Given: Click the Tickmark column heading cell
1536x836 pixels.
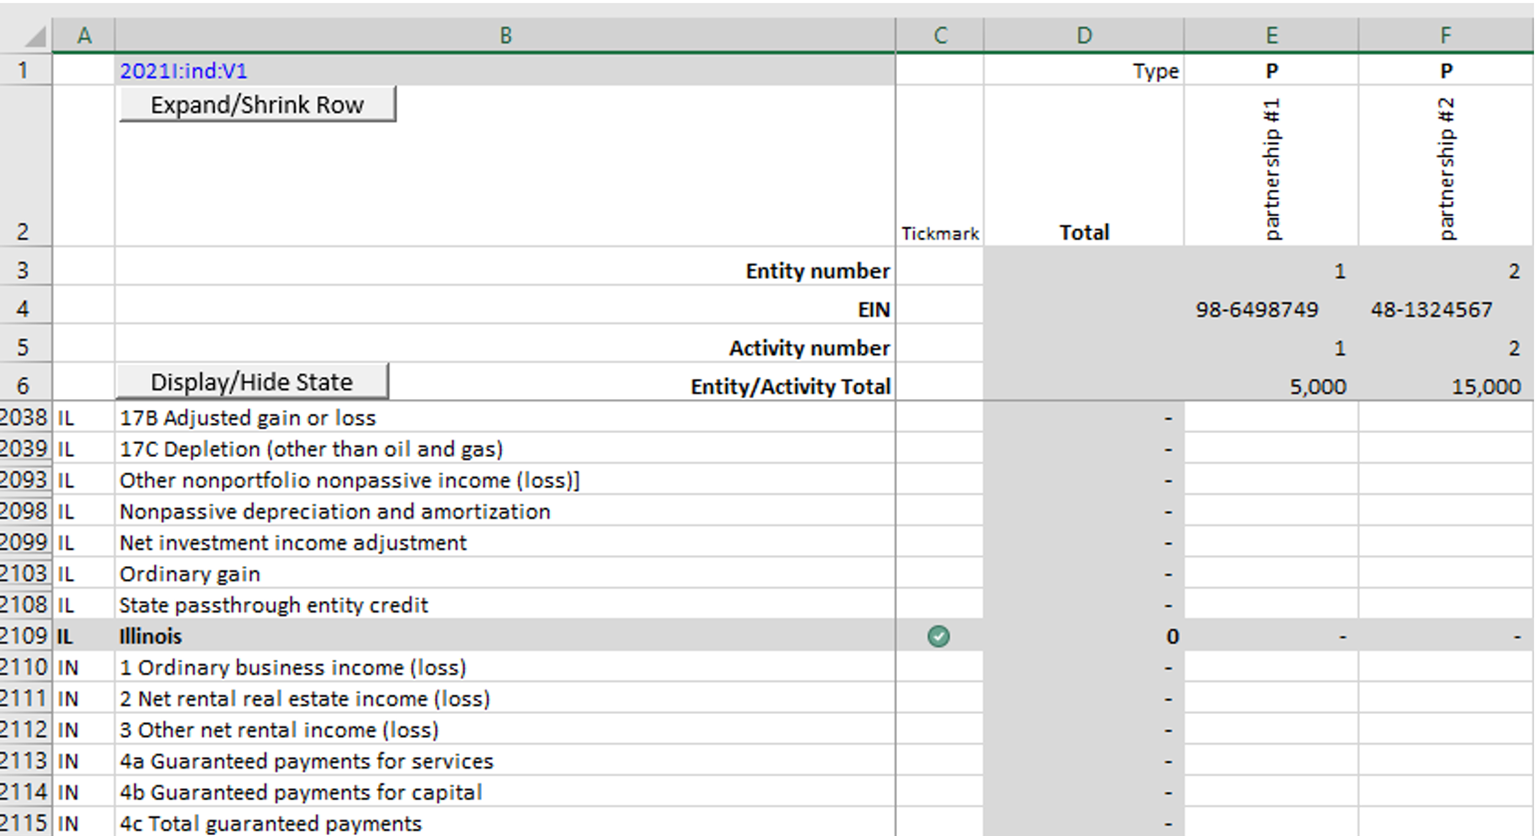Looking at the screenshot, I should (940, 233).
